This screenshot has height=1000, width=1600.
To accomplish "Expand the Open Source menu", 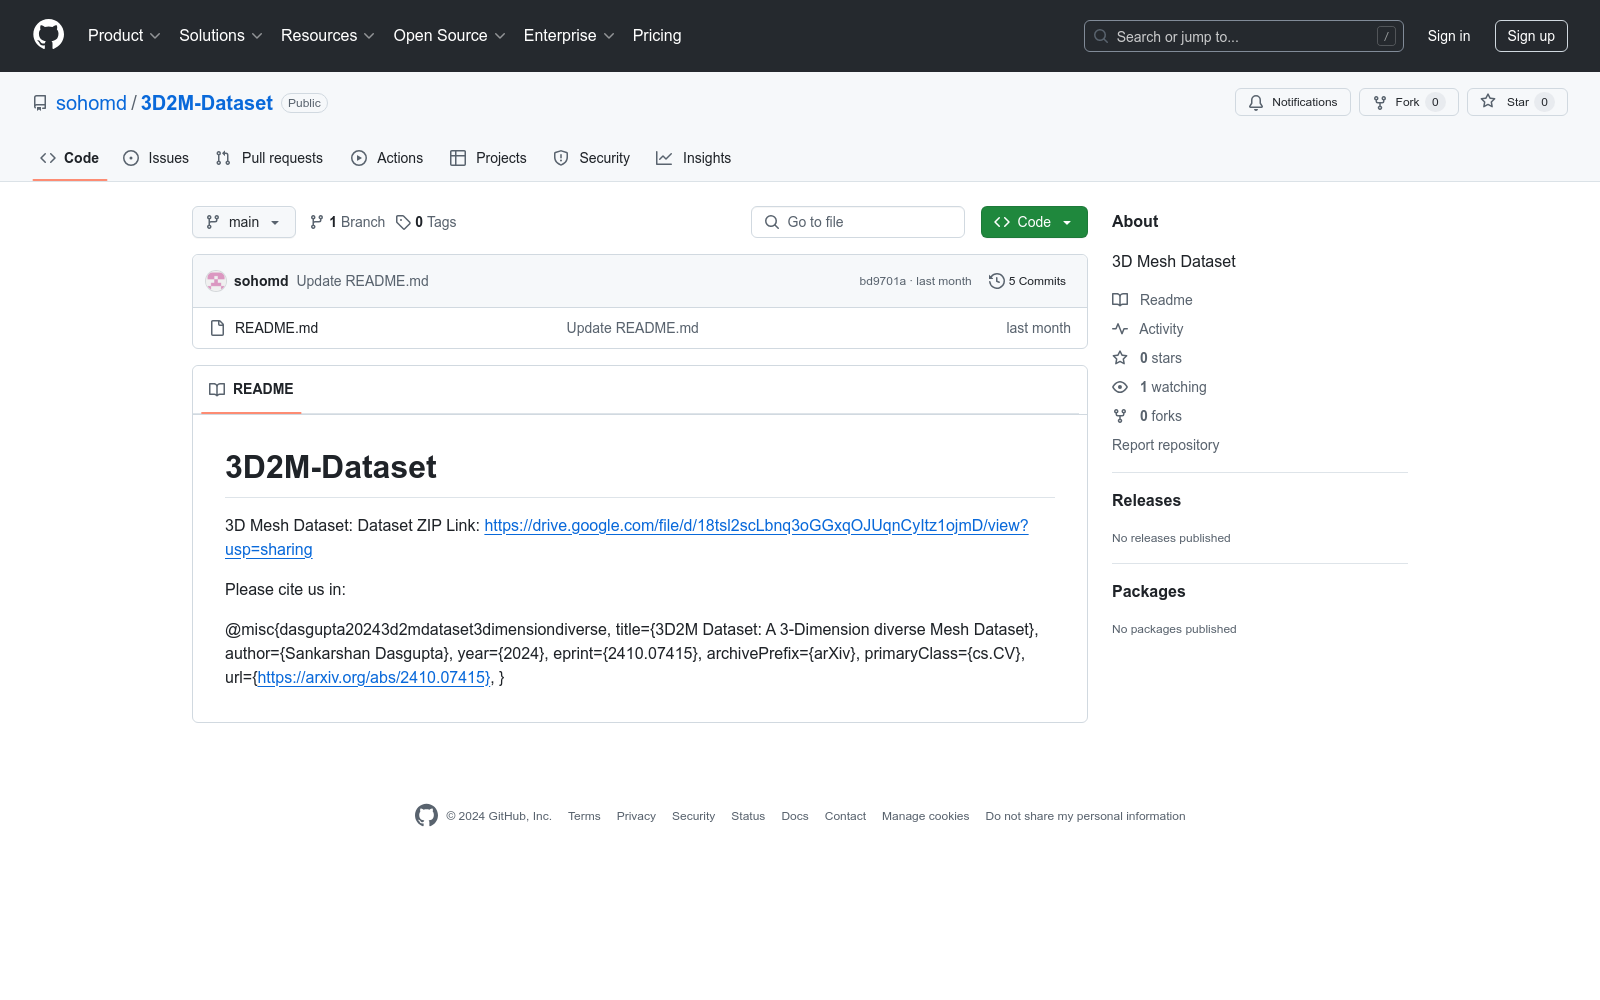I will 450,35.
